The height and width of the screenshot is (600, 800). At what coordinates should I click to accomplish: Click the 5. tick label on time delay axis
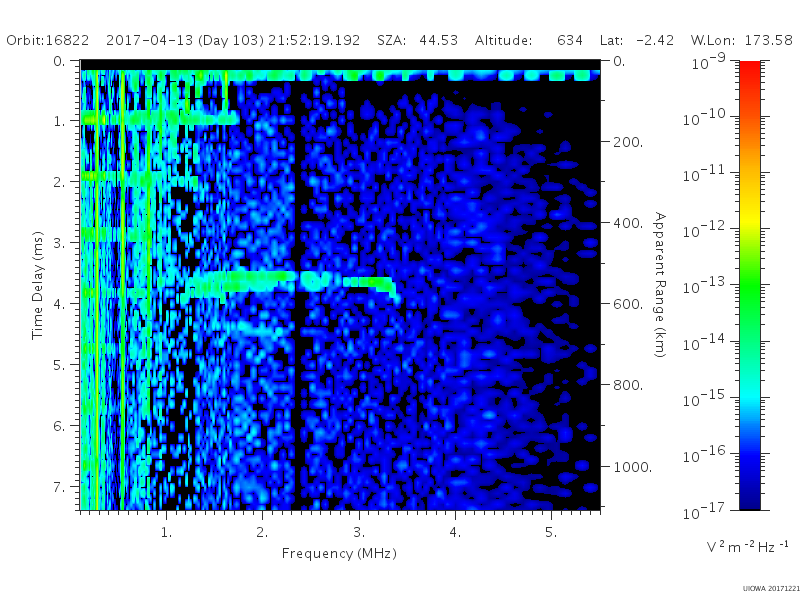[60, 365]
